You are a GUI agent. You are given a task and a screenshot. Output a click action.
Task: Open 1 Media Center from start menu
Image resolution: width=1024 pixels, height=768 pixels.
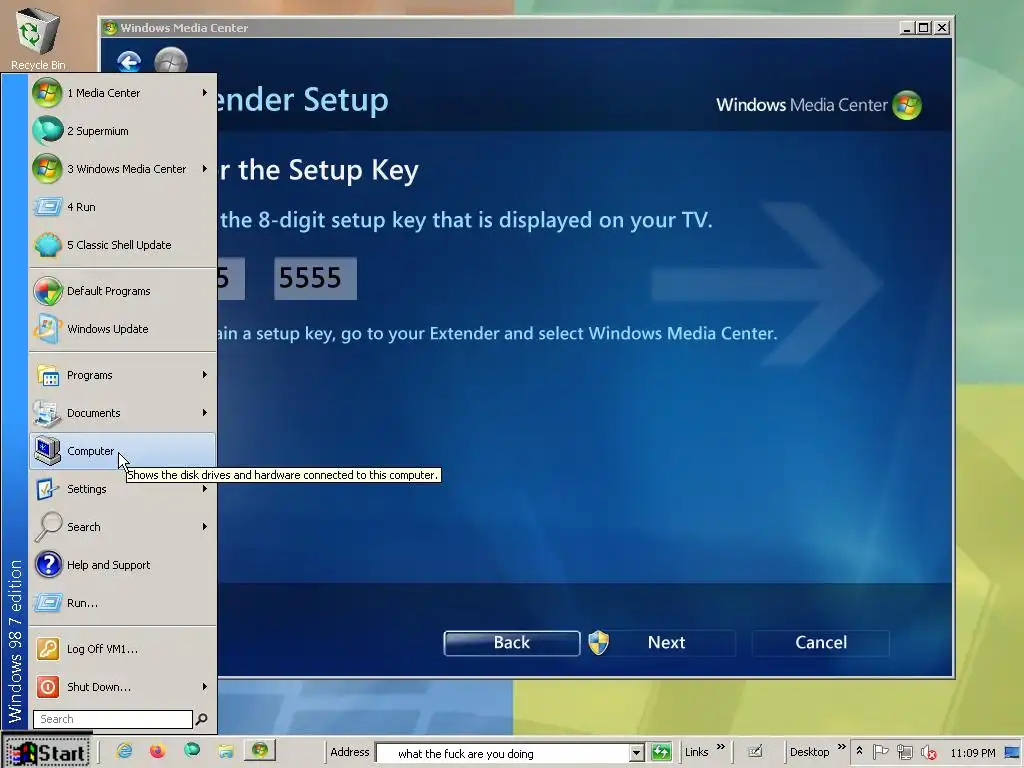click(x=122, y=93)
